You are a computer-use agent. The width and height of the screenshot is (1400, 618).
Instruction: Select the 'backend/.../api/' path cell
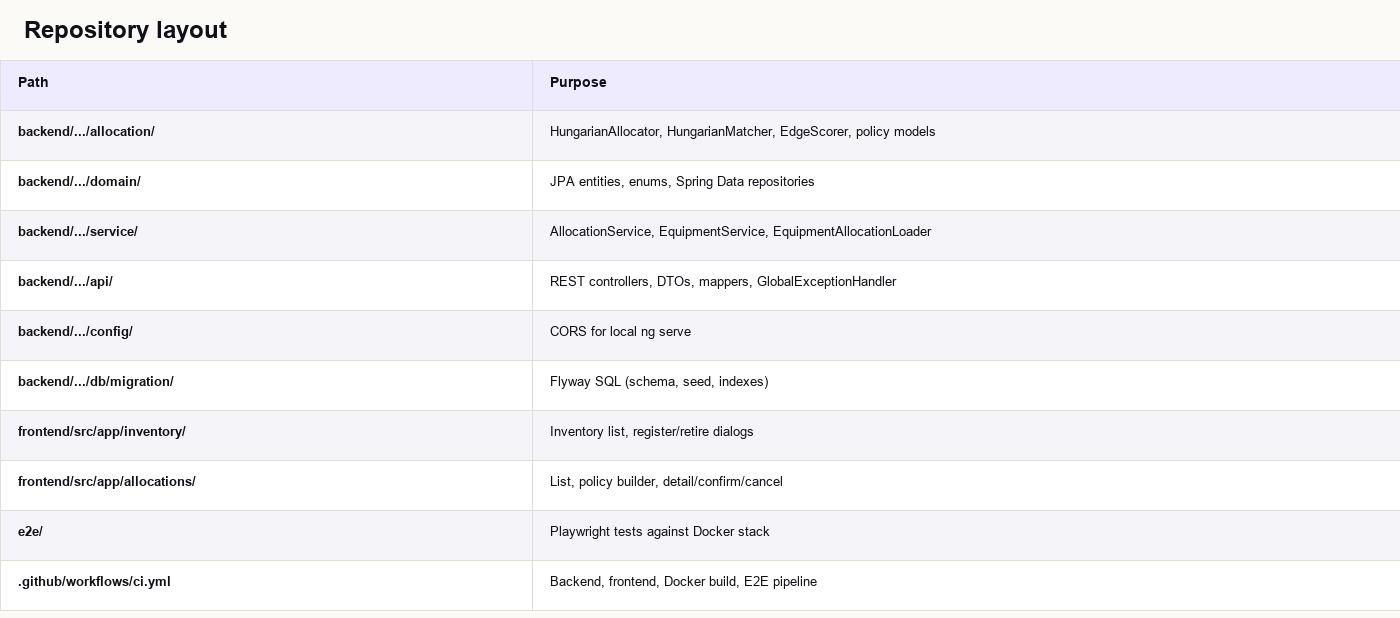point(266,285)
